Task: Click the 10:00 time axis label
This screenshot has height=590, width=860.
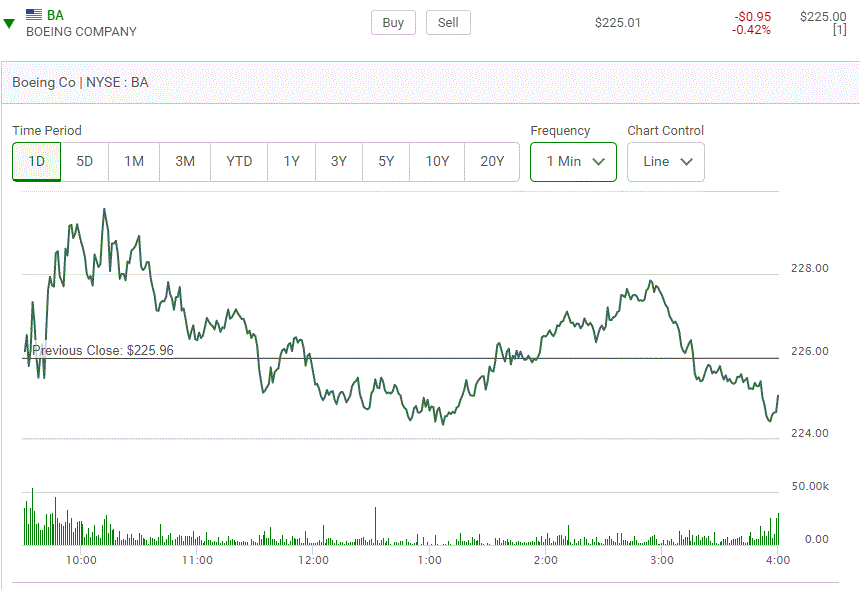Action: pyautogui.click(x=81, y=560)
